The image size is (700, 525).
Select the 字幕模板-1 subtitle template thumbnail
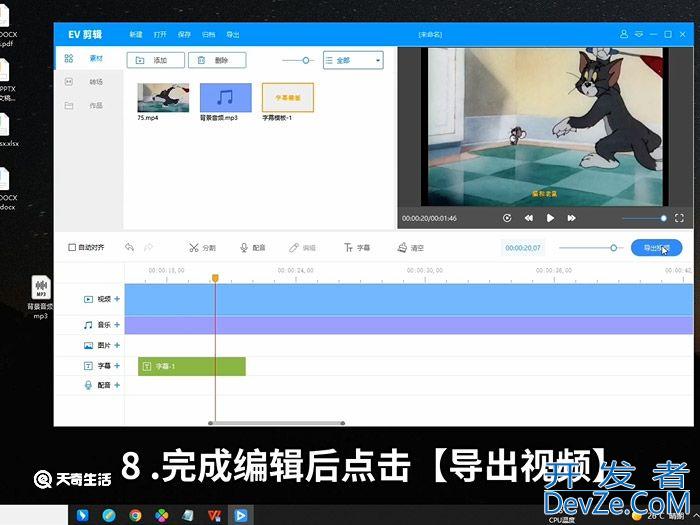coord(288,97)
